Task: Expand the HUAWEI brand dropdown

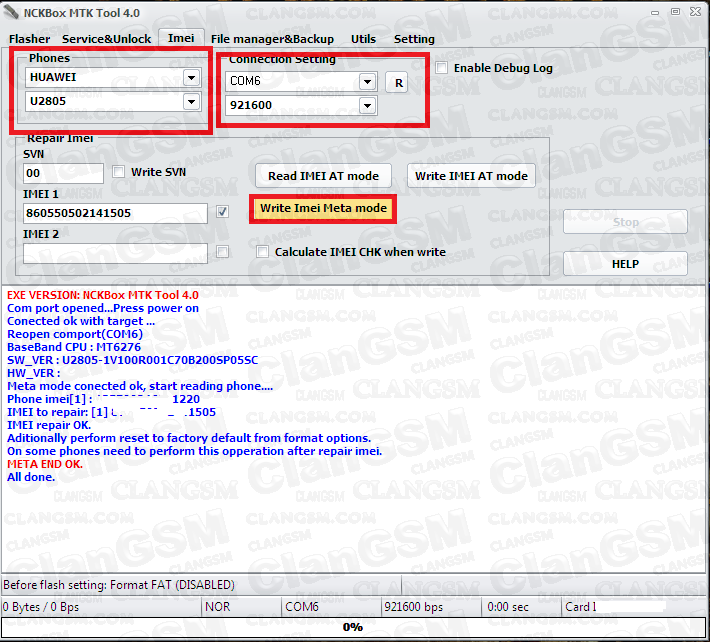Action: pos(192,77)
